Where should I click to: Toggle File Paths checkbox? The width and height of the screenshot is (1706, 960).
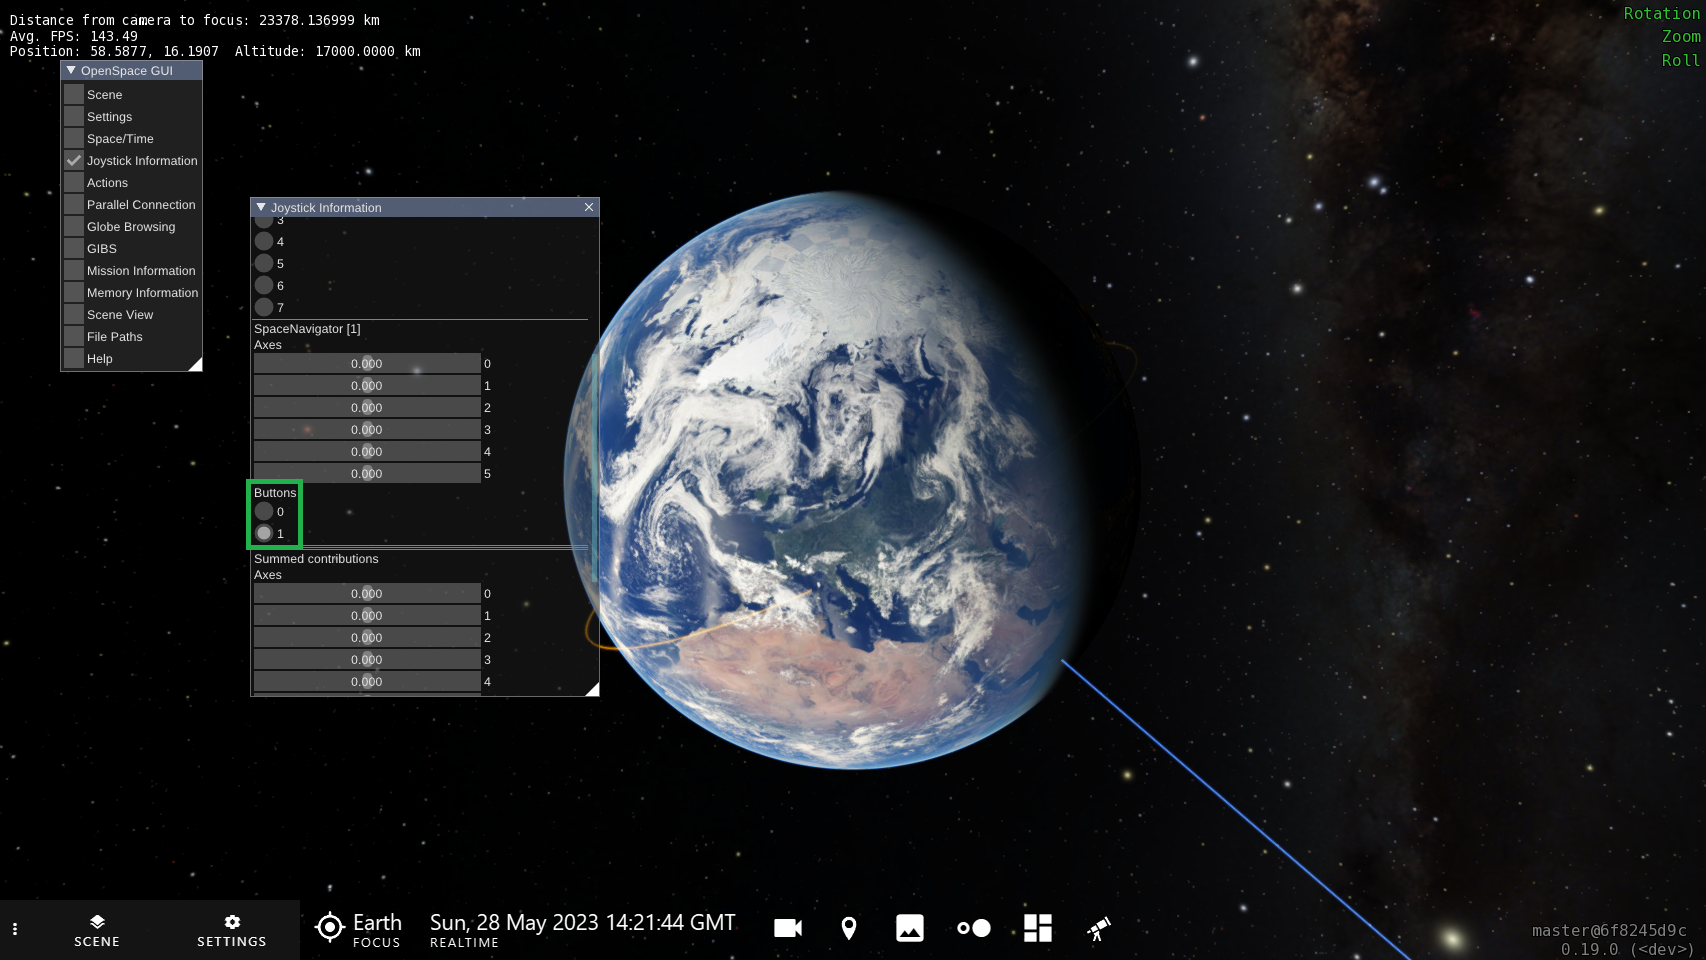pyautogui.click(x=74, y=336)
